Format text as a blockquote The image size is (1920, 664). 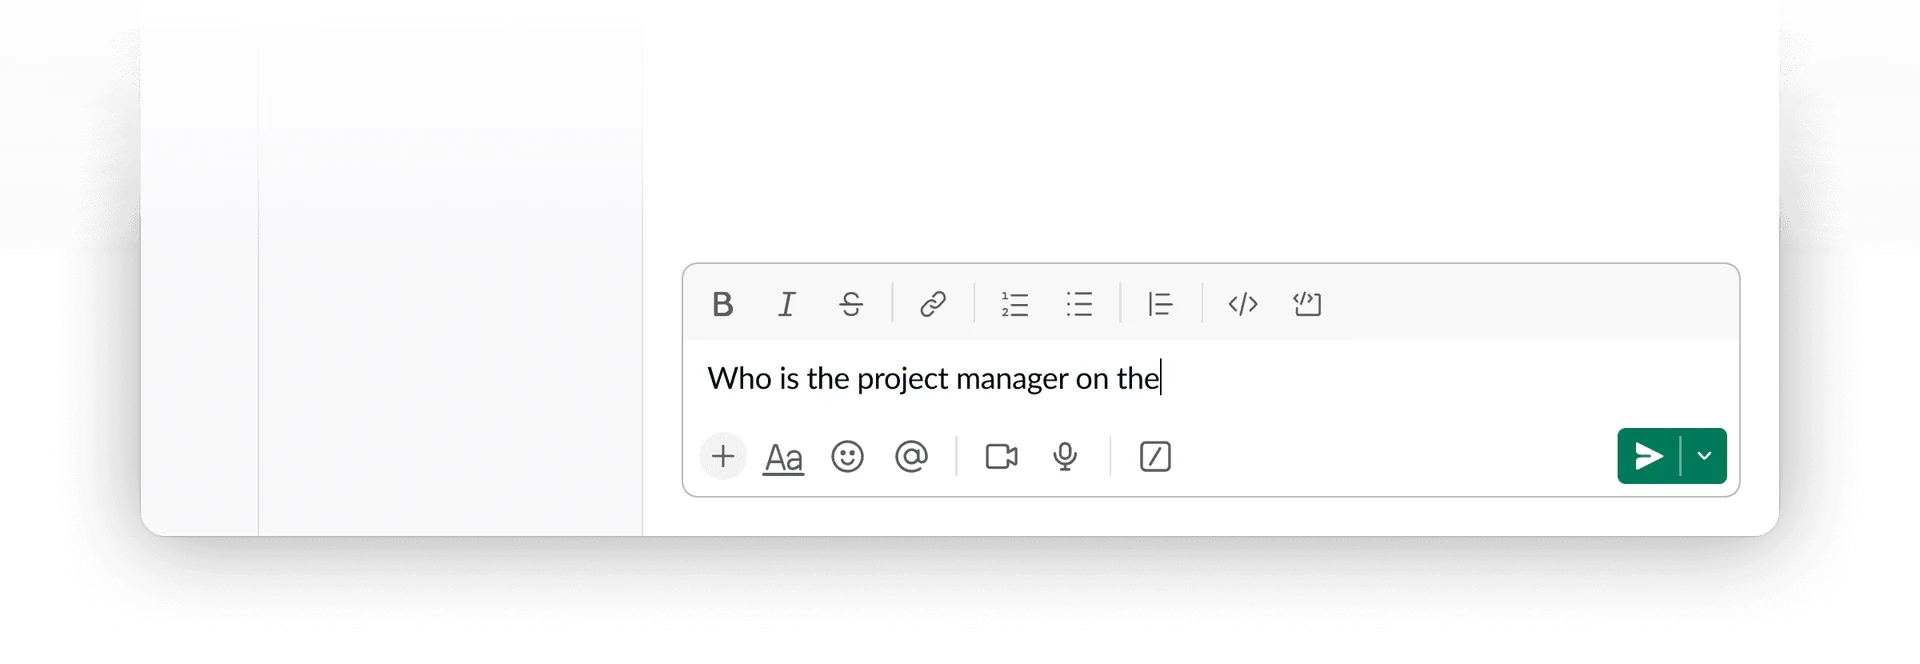coord(1160,304)
